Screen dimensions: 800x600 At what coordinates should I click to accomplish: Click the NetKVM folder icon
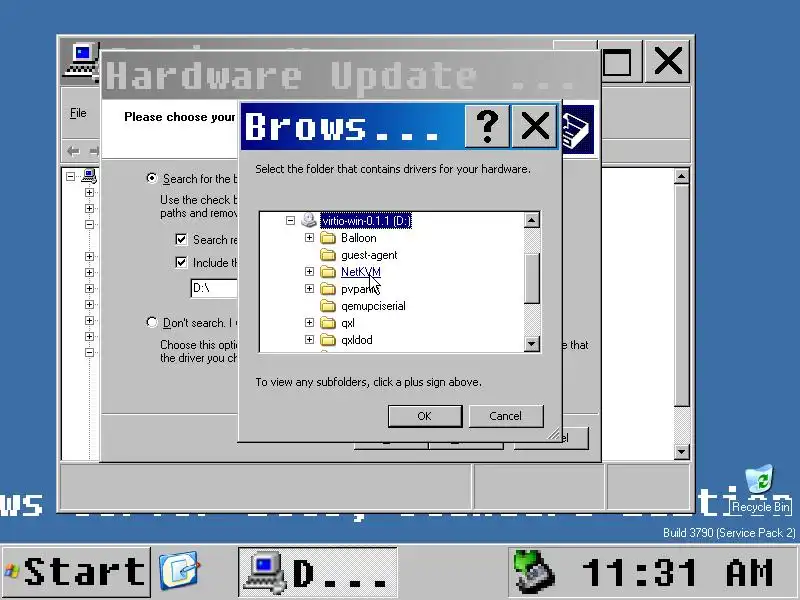[x=328, y=271]
